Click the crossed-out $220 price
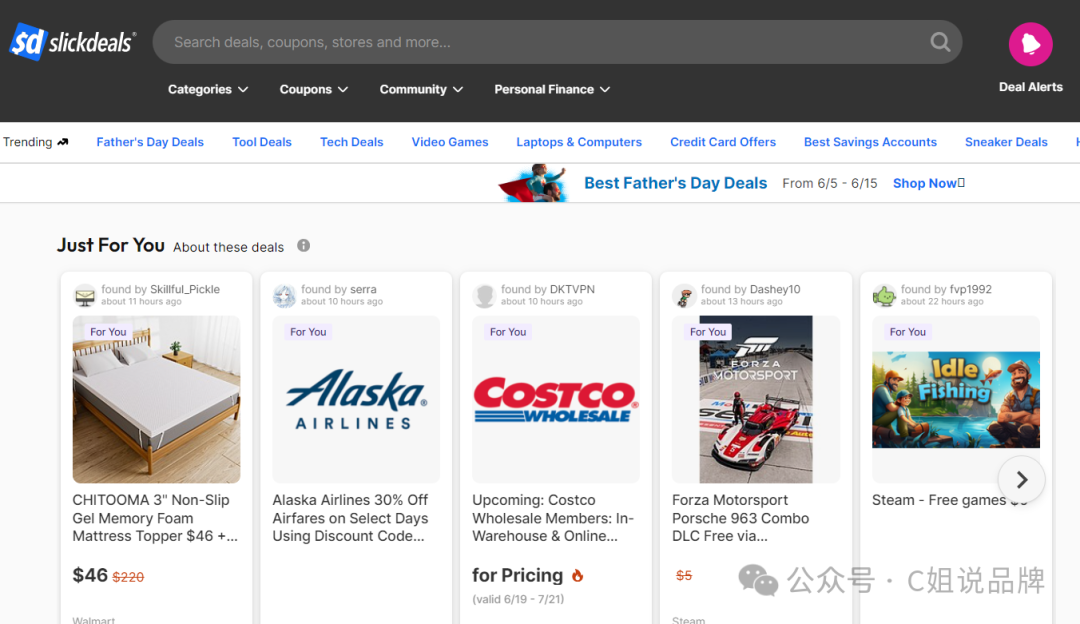1080x624 pixels. 128,577
